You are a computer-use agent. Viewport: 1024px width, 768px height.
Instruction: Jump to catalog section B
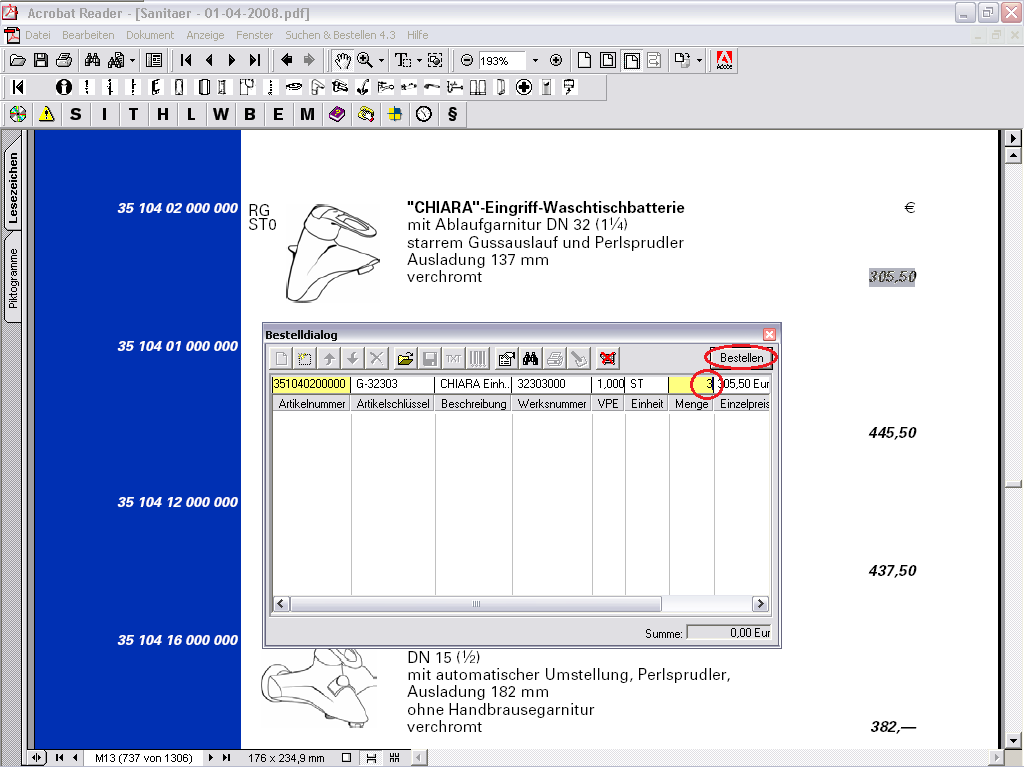point(249,114)
